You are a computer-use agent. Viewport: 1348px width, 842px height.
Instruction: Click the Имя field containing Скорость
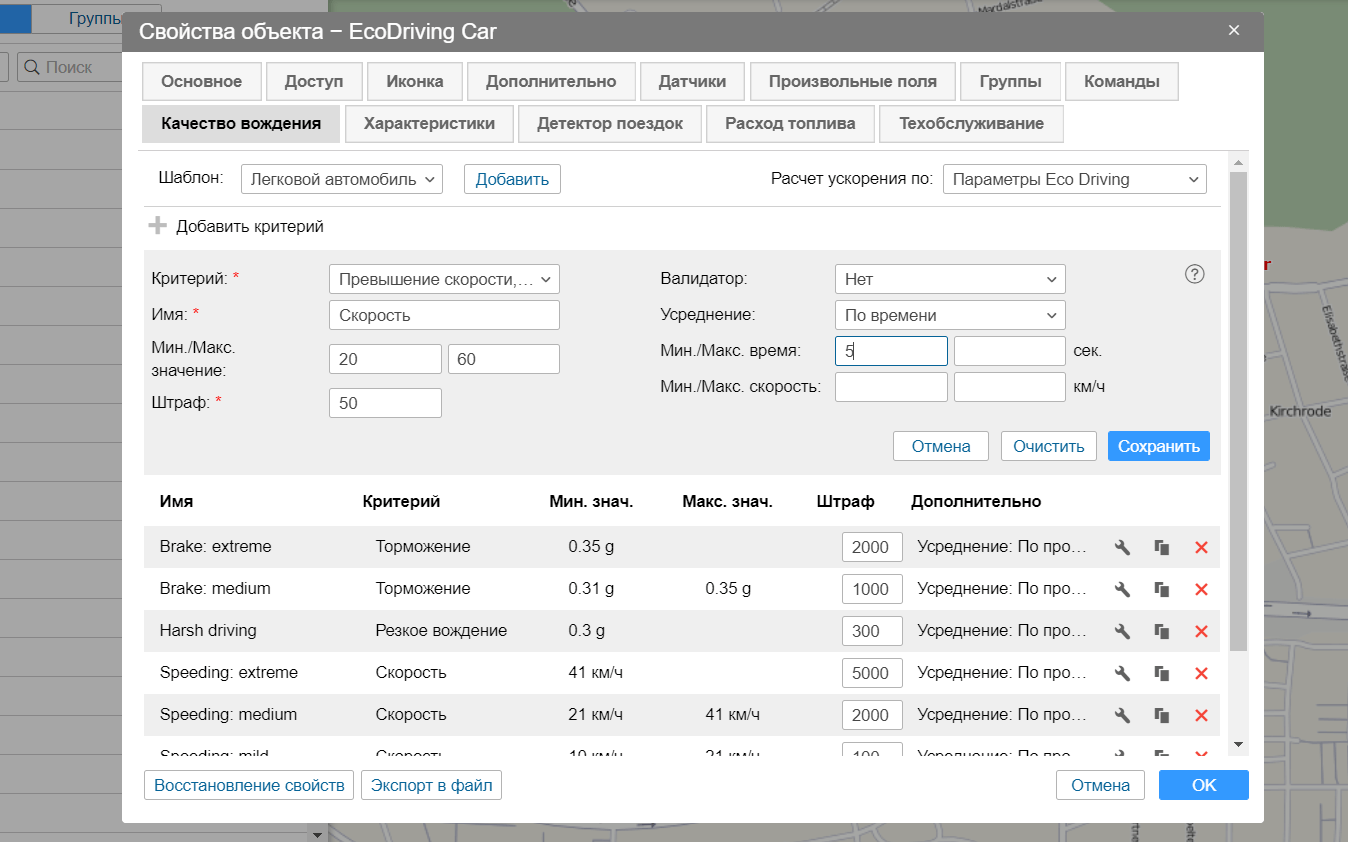tap(444, 315)
